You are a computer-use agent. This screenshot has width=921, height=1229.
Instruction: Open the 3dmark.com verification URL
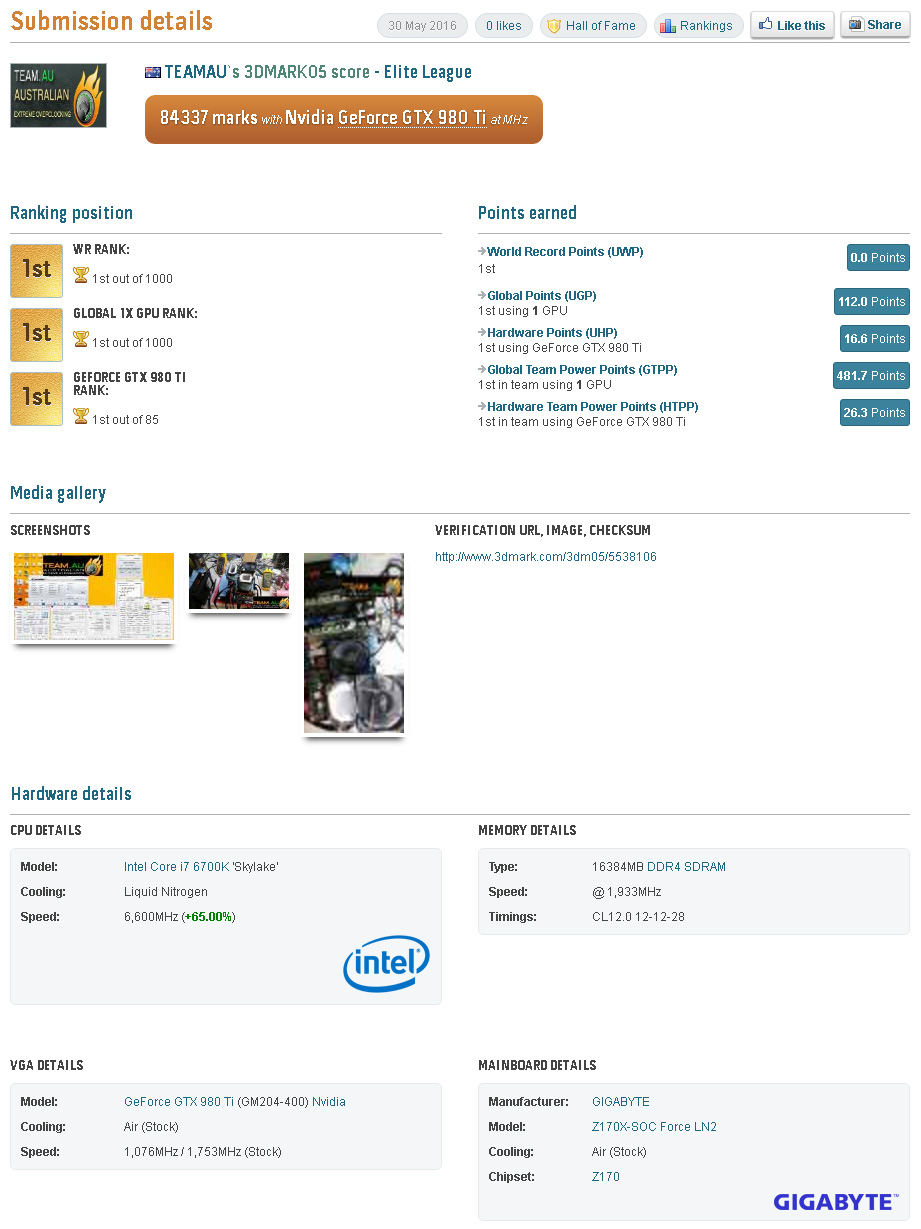pos(546,557)
